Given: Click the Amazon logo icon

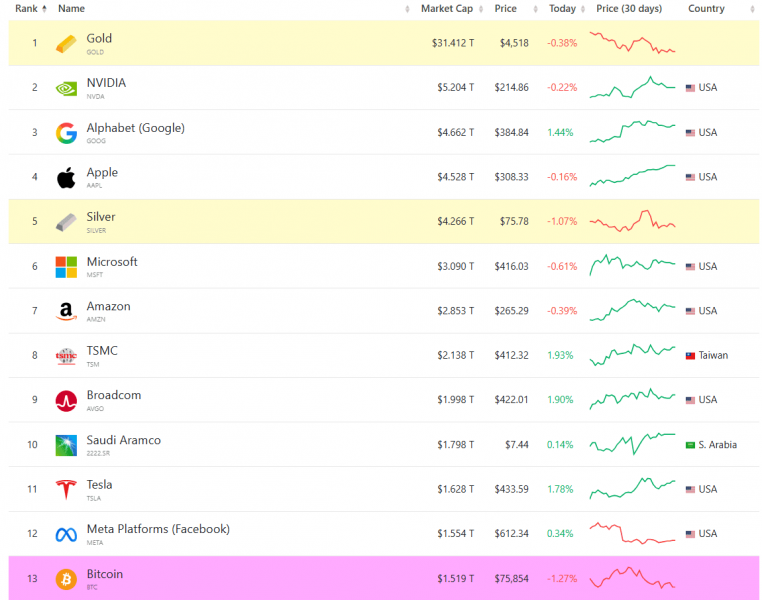Looking at the screenshot, I should (x=66, y=311).
